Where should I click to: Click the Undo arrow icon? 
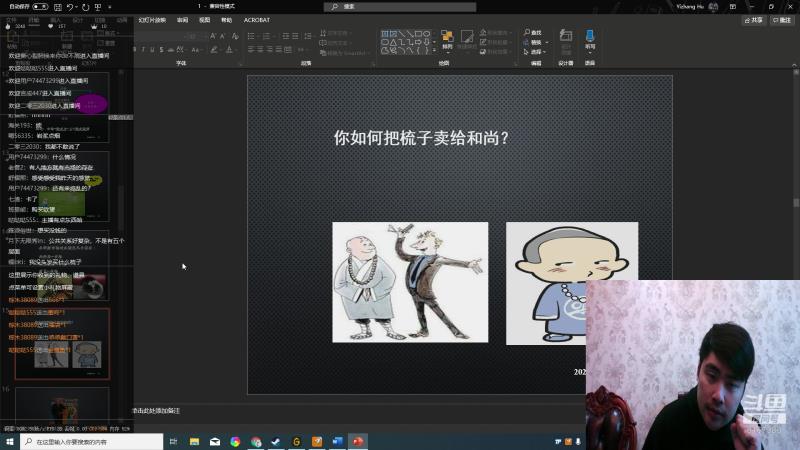click(x=71, y=6)
